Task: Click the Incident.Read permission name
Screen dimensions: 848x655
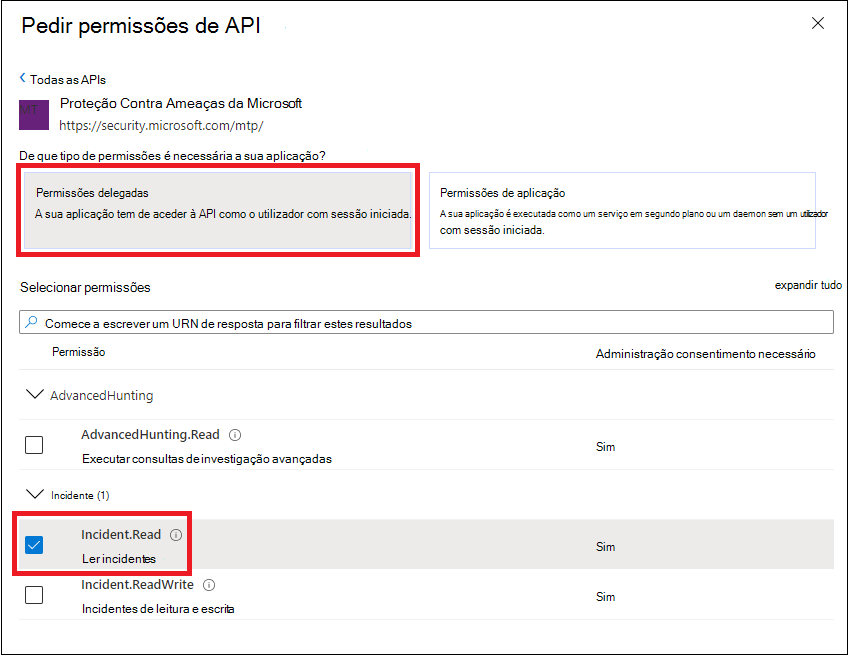Action: pyautogui.click(x=121, y=534)
